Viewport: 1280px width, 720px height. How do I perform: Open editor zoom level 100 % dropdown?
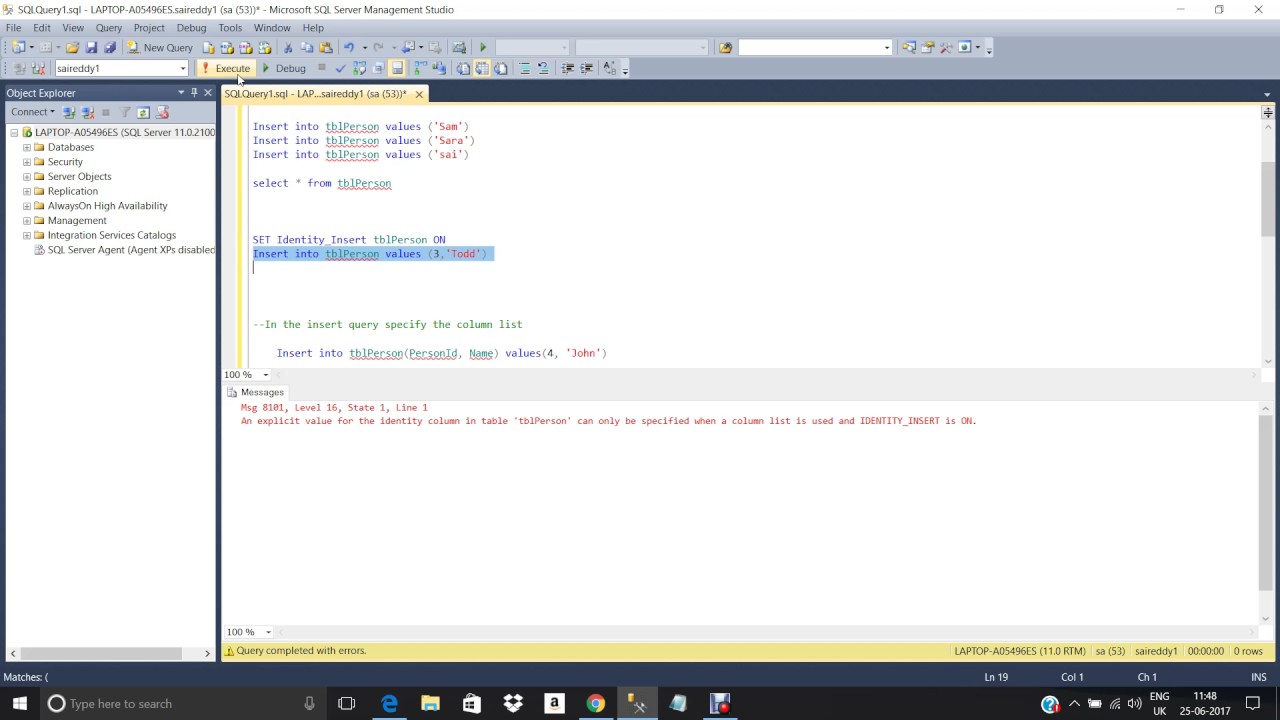(x=265, y=374)
